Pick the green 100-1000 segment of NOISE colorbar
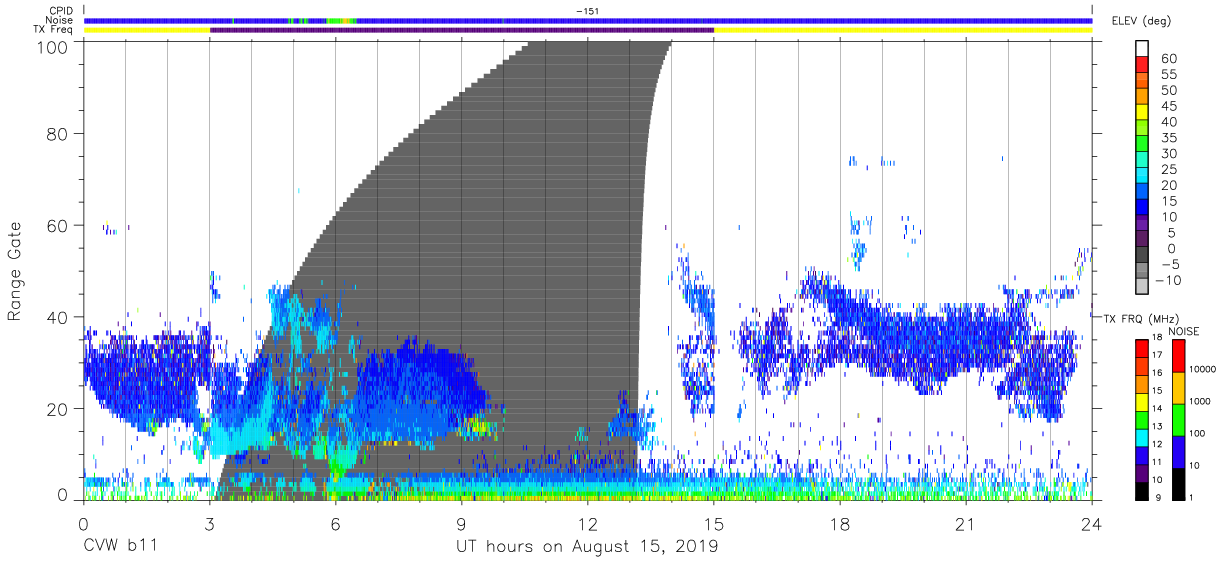The height and width of the screenshot is (567, 1228). tap(1177, 419)
